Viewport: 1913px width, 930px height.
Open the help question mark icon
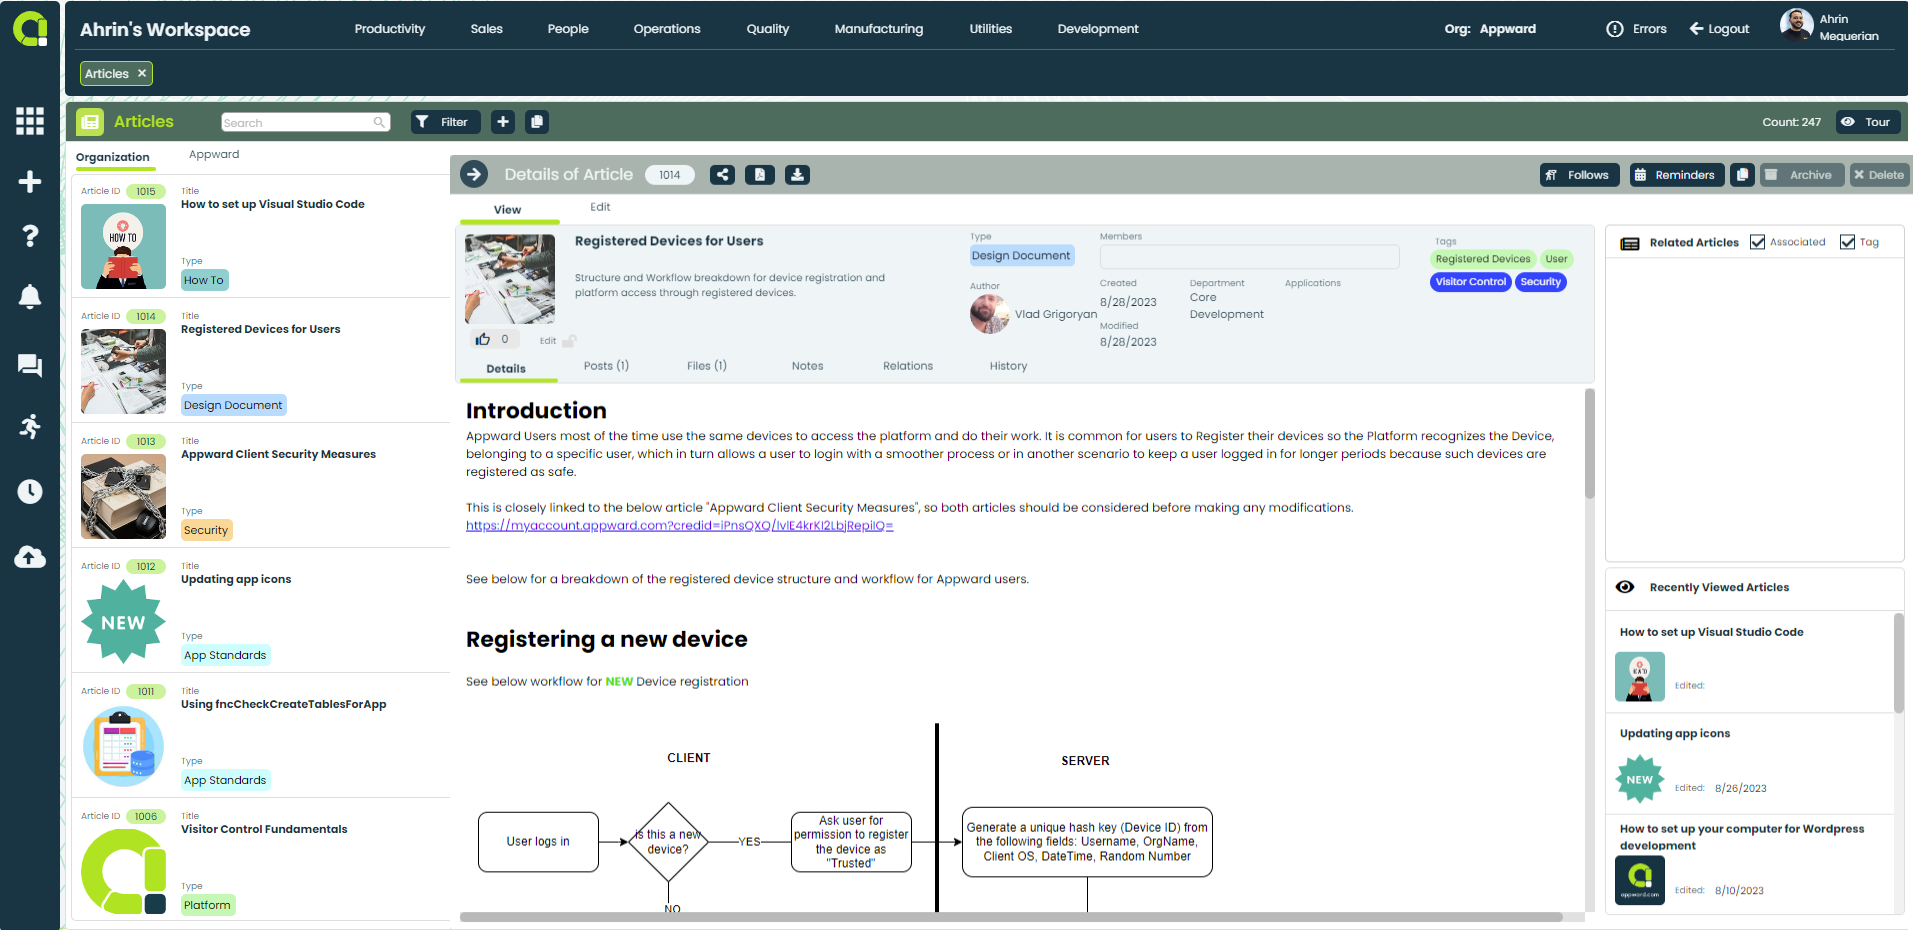coord(30,236)
